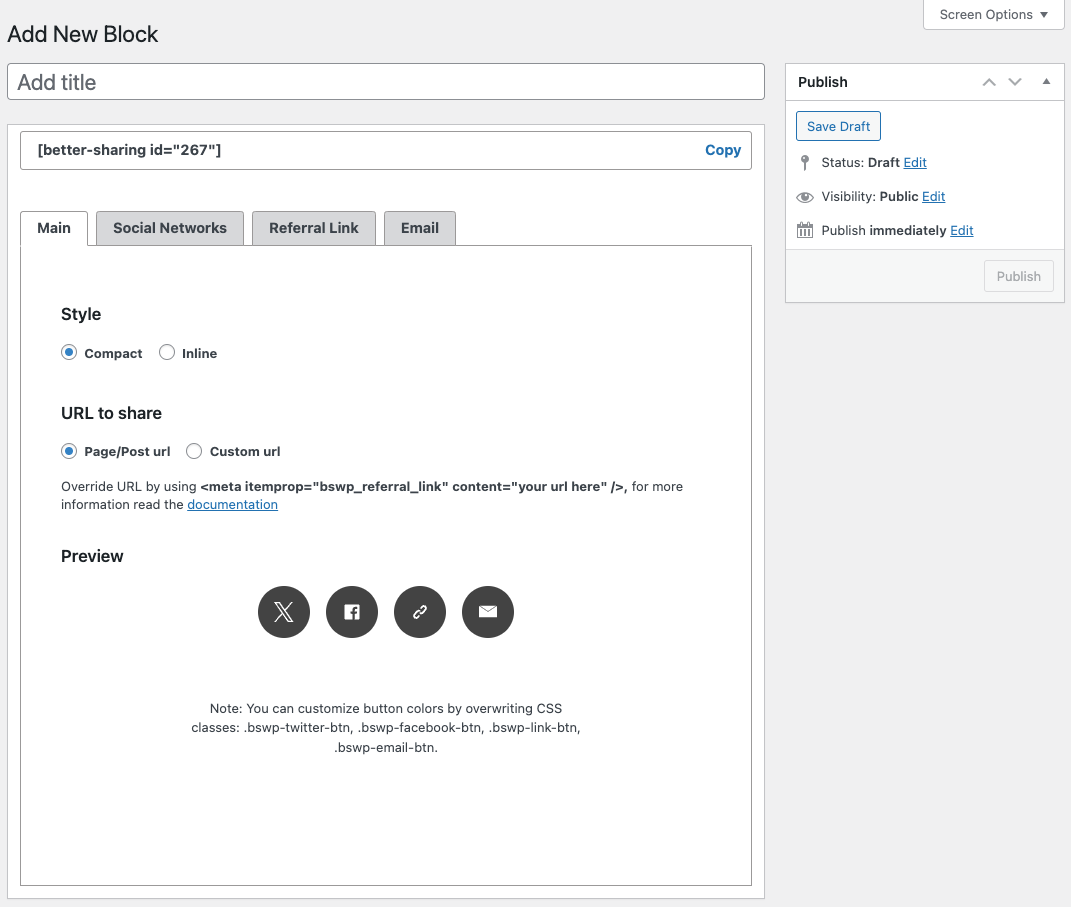Click the copy link preview button
1071x907 pixels.
[x=420, y=612]
